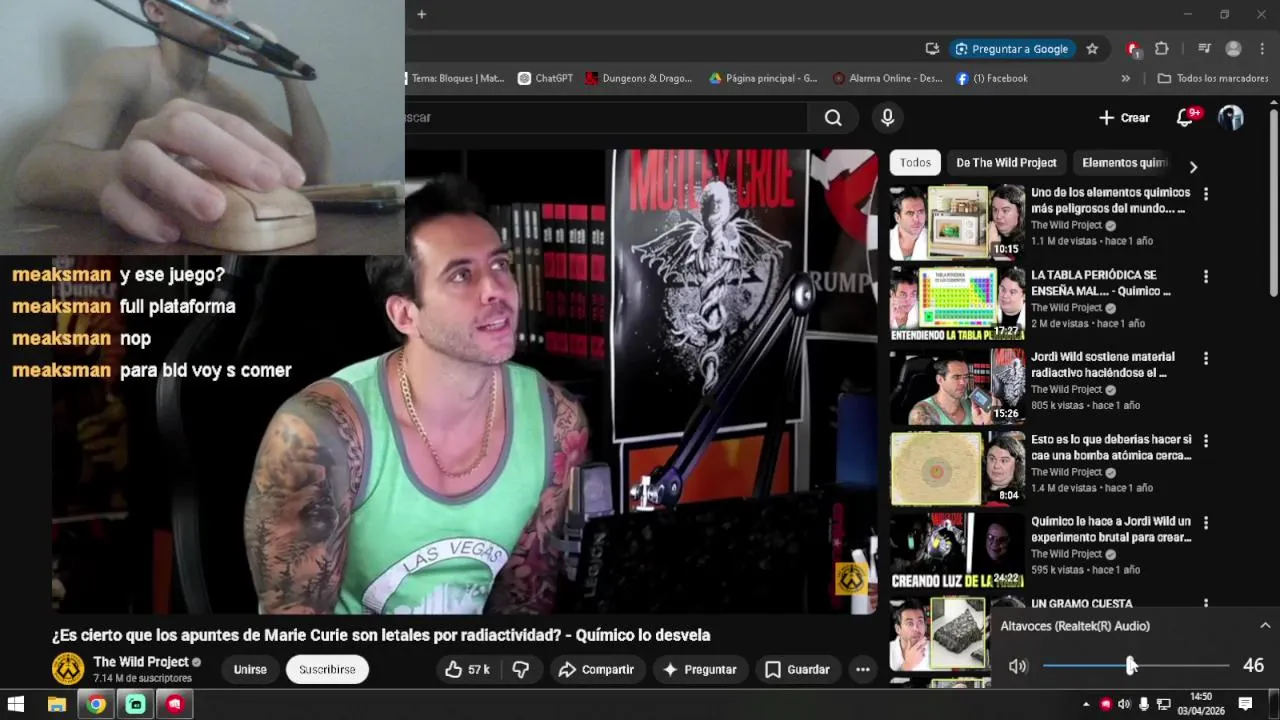This screenshot has width=1280, height=720.
Task: Open Chrome three-dot menu
Action: 1262,48
